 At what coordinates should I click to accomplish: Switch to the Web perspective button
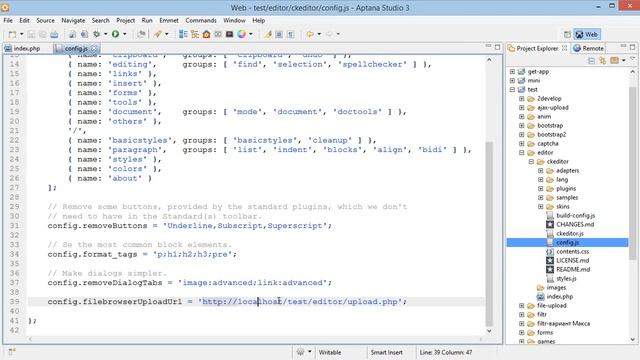pyautogui.click(x=587, y=34)
